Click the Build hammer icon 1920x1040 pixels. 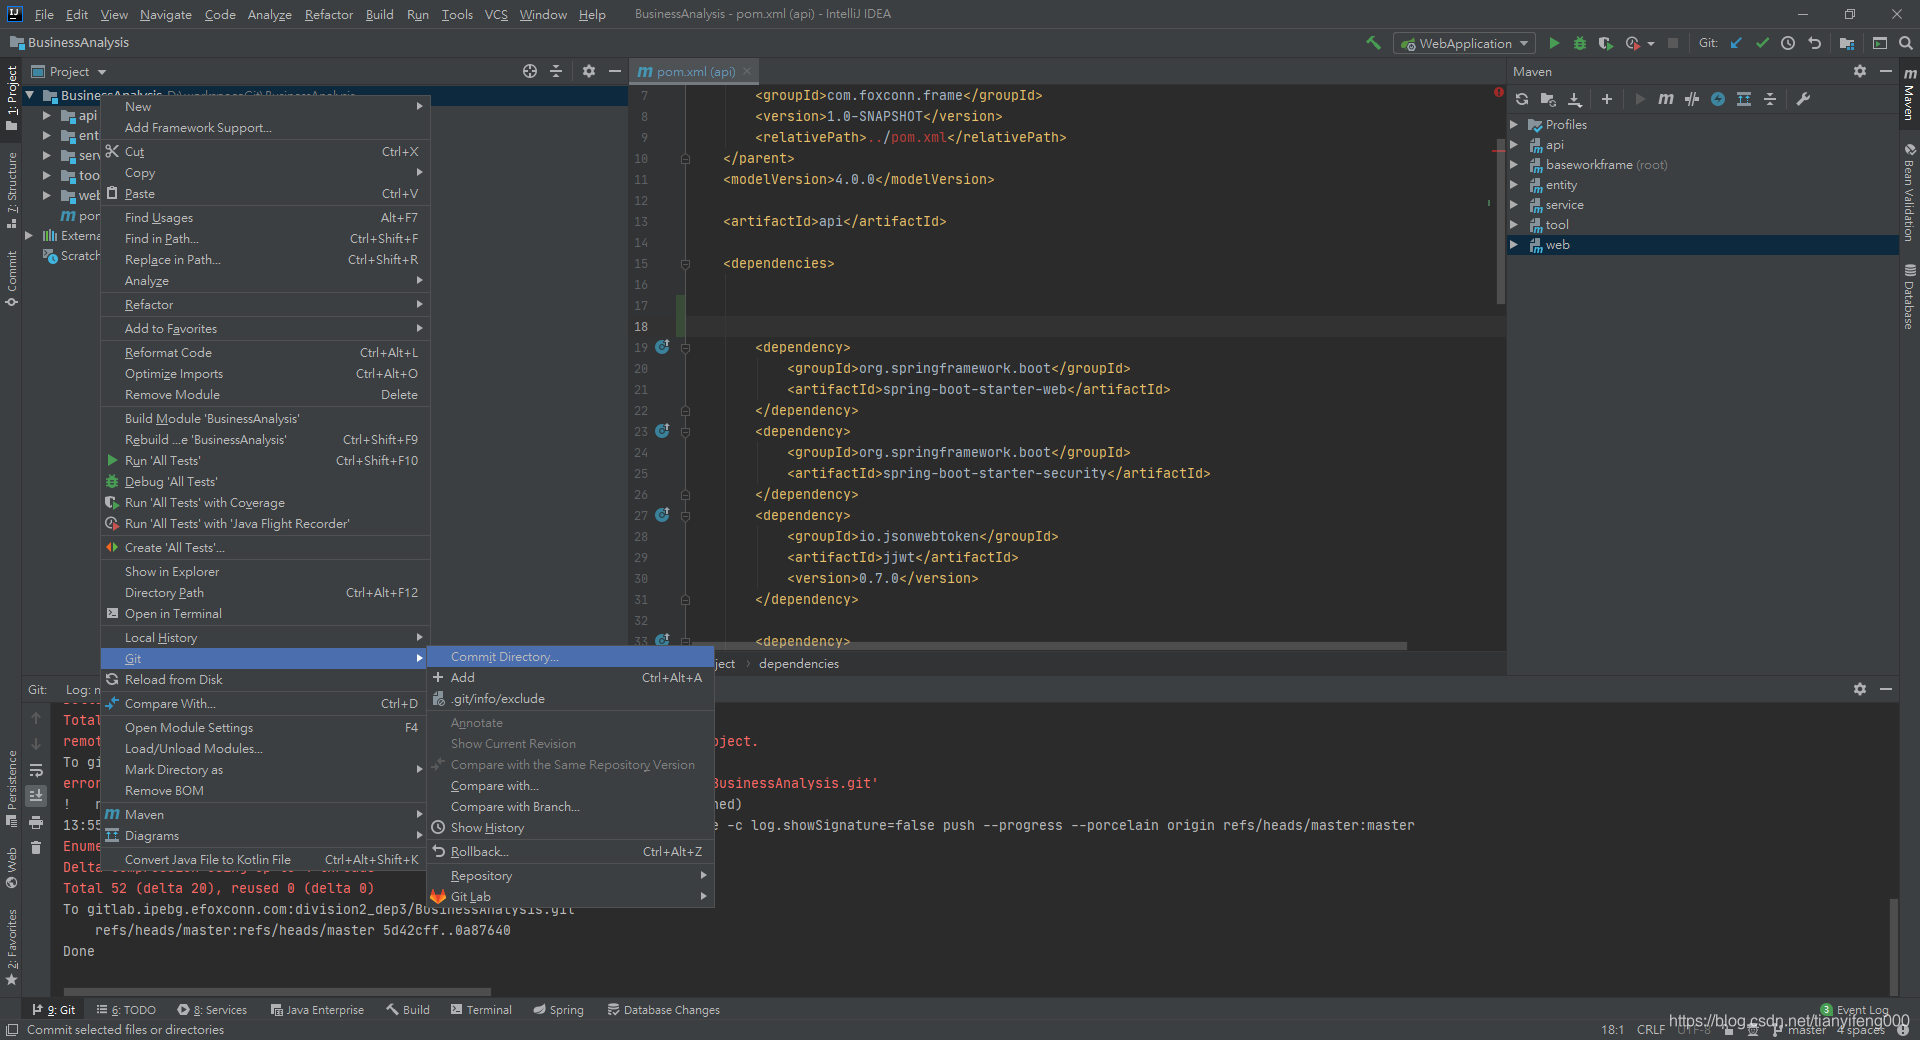1373,43
